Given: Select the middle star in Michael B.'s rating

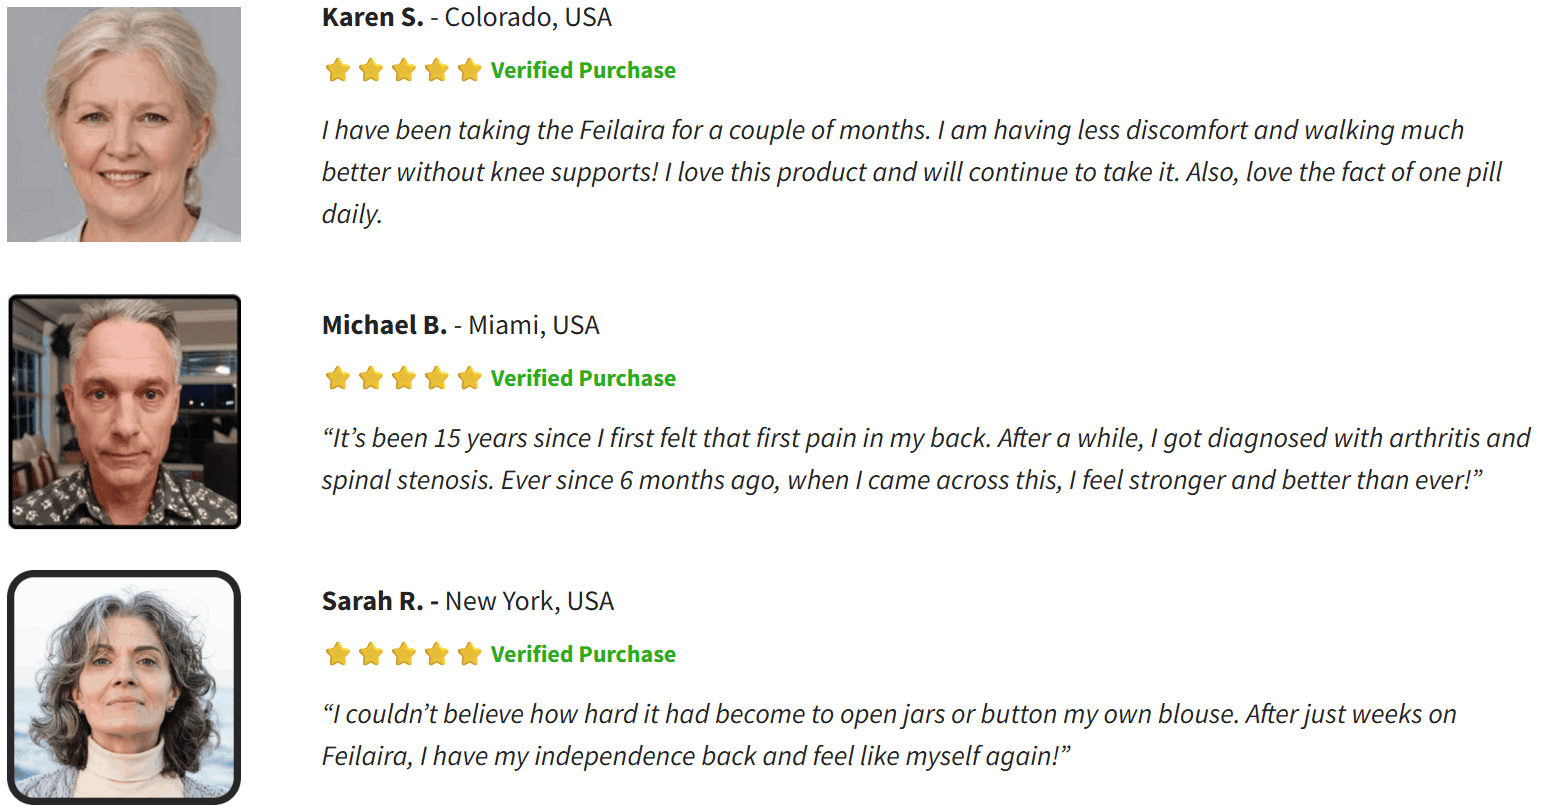Looking at the screenshot, I should [x=404, y=378].
